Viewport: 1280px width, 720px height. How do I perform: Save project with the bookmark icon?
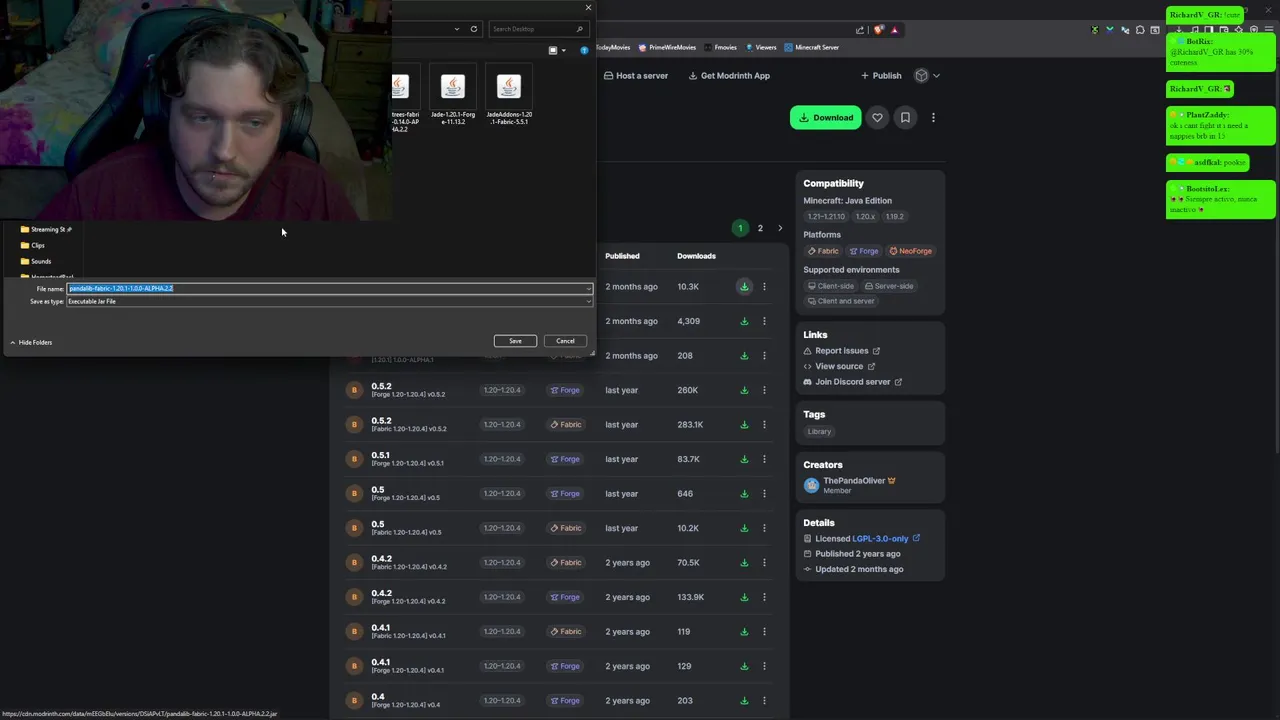(905, 118)
